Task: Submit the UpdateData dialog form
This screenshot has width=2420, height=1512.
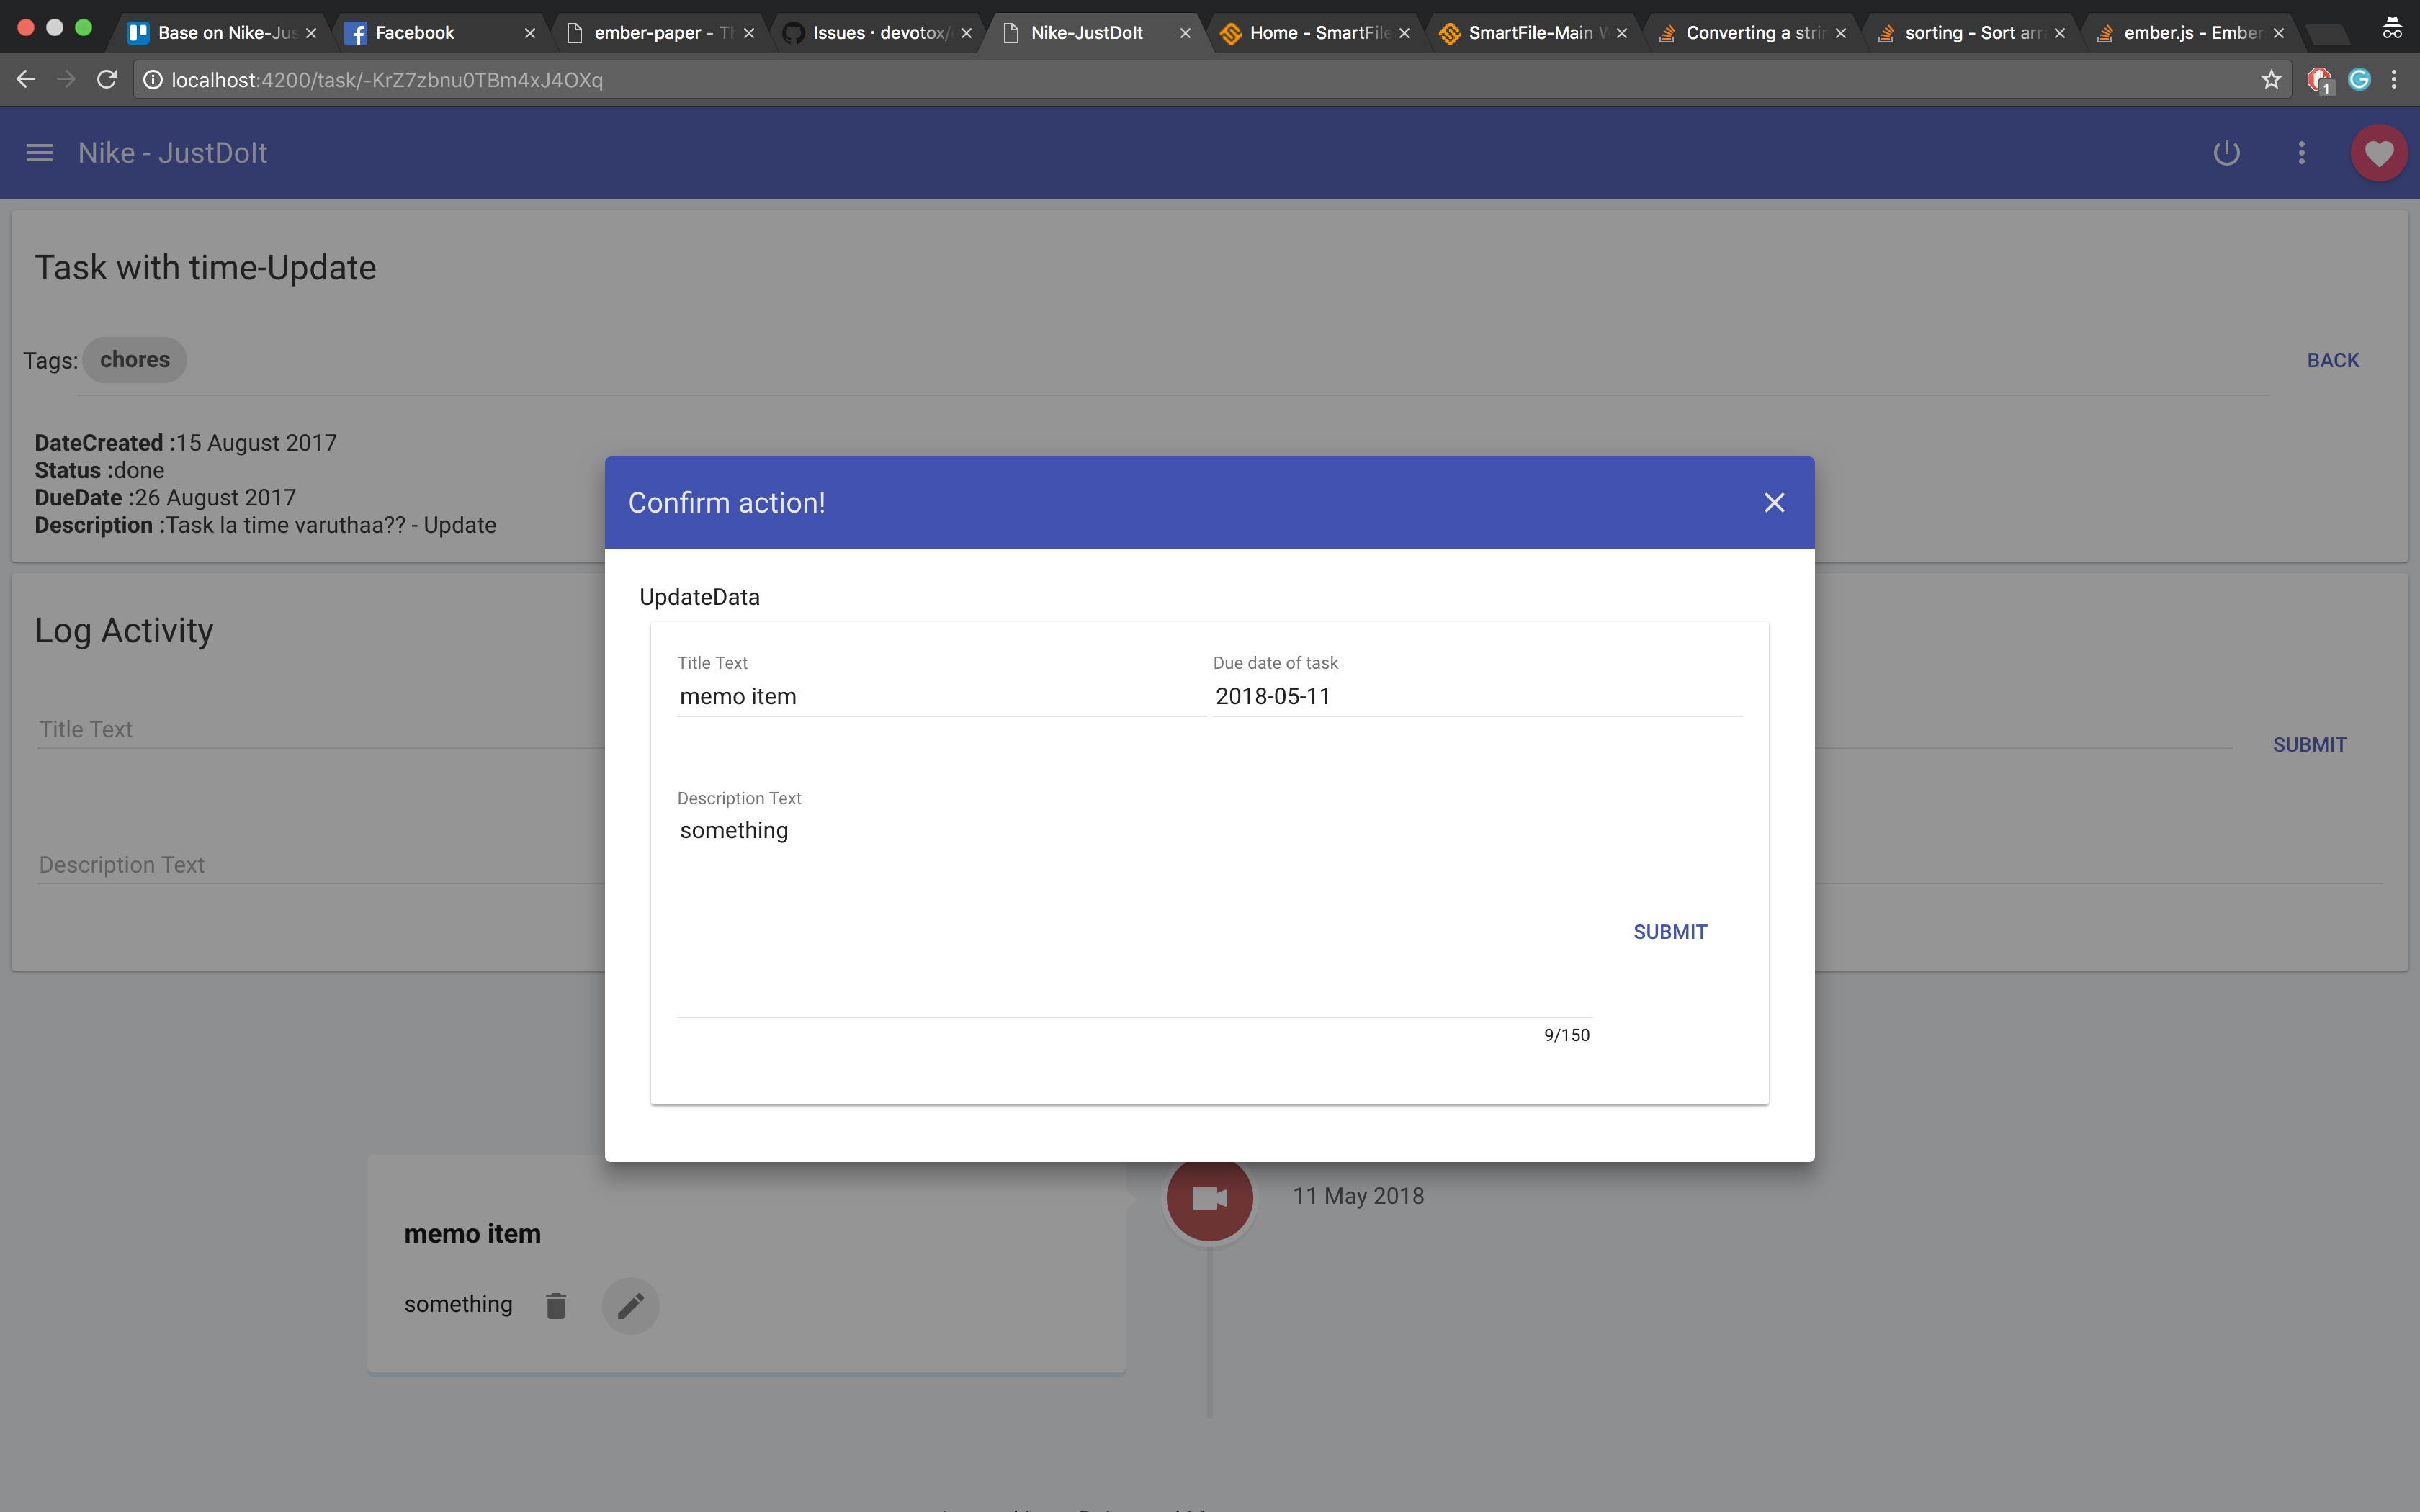Action: click(1669, 932)
